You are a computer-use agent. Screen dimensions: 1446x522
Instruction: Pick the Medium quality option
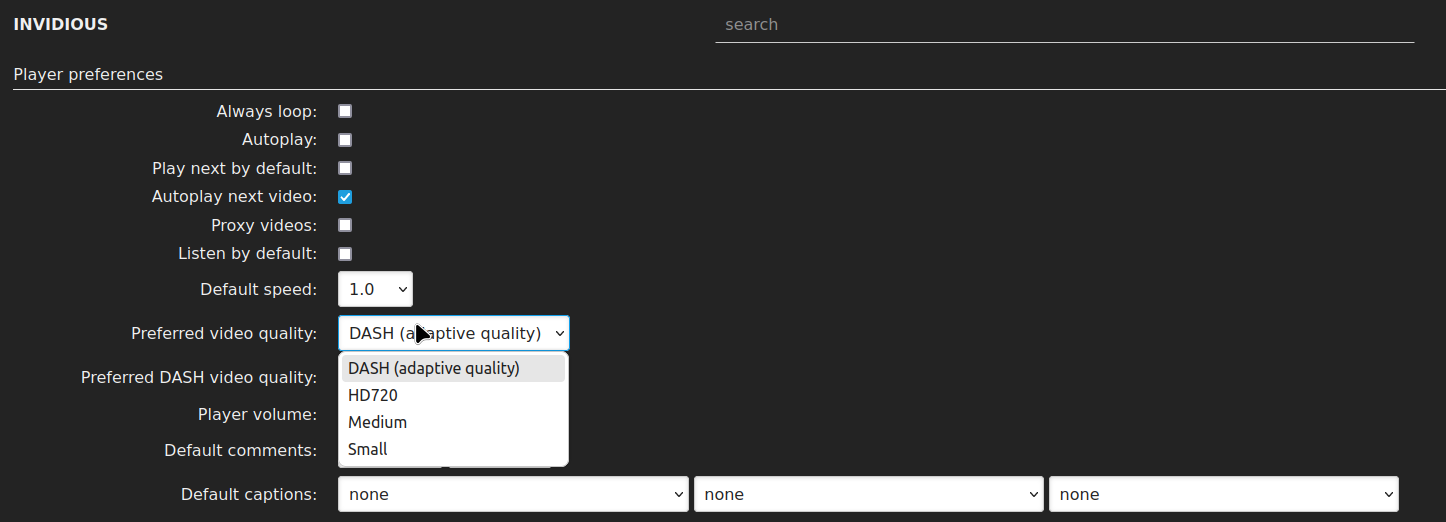[x=454, y=422]
